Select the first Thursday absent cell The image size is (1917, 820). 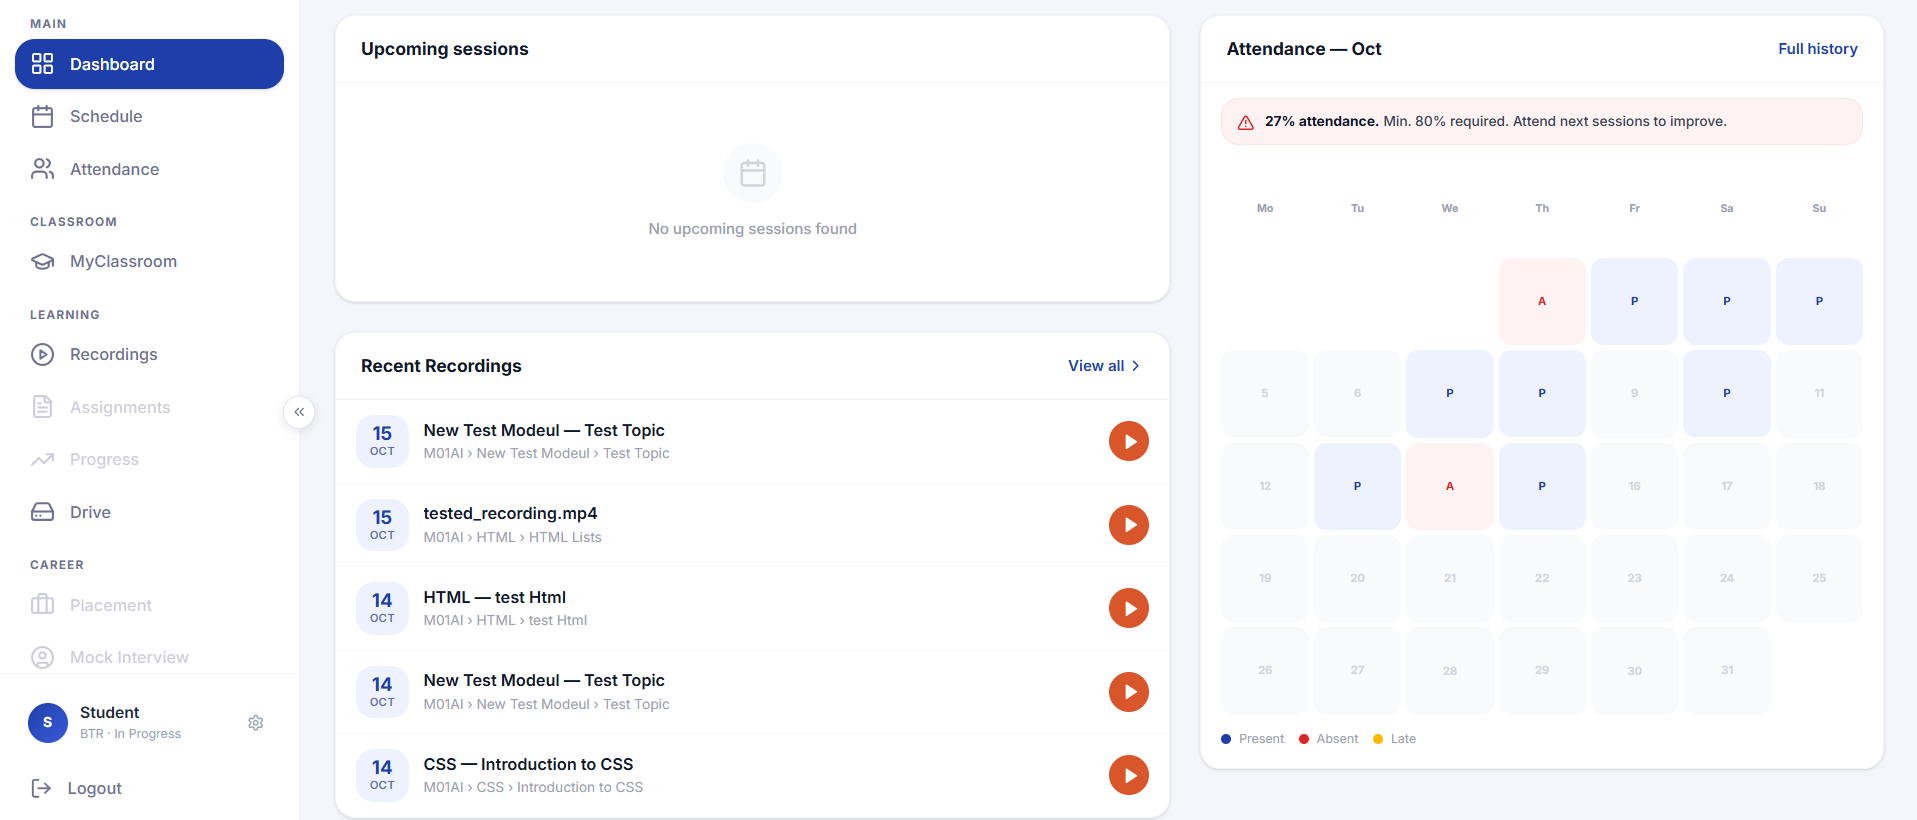coord(1542,301)
